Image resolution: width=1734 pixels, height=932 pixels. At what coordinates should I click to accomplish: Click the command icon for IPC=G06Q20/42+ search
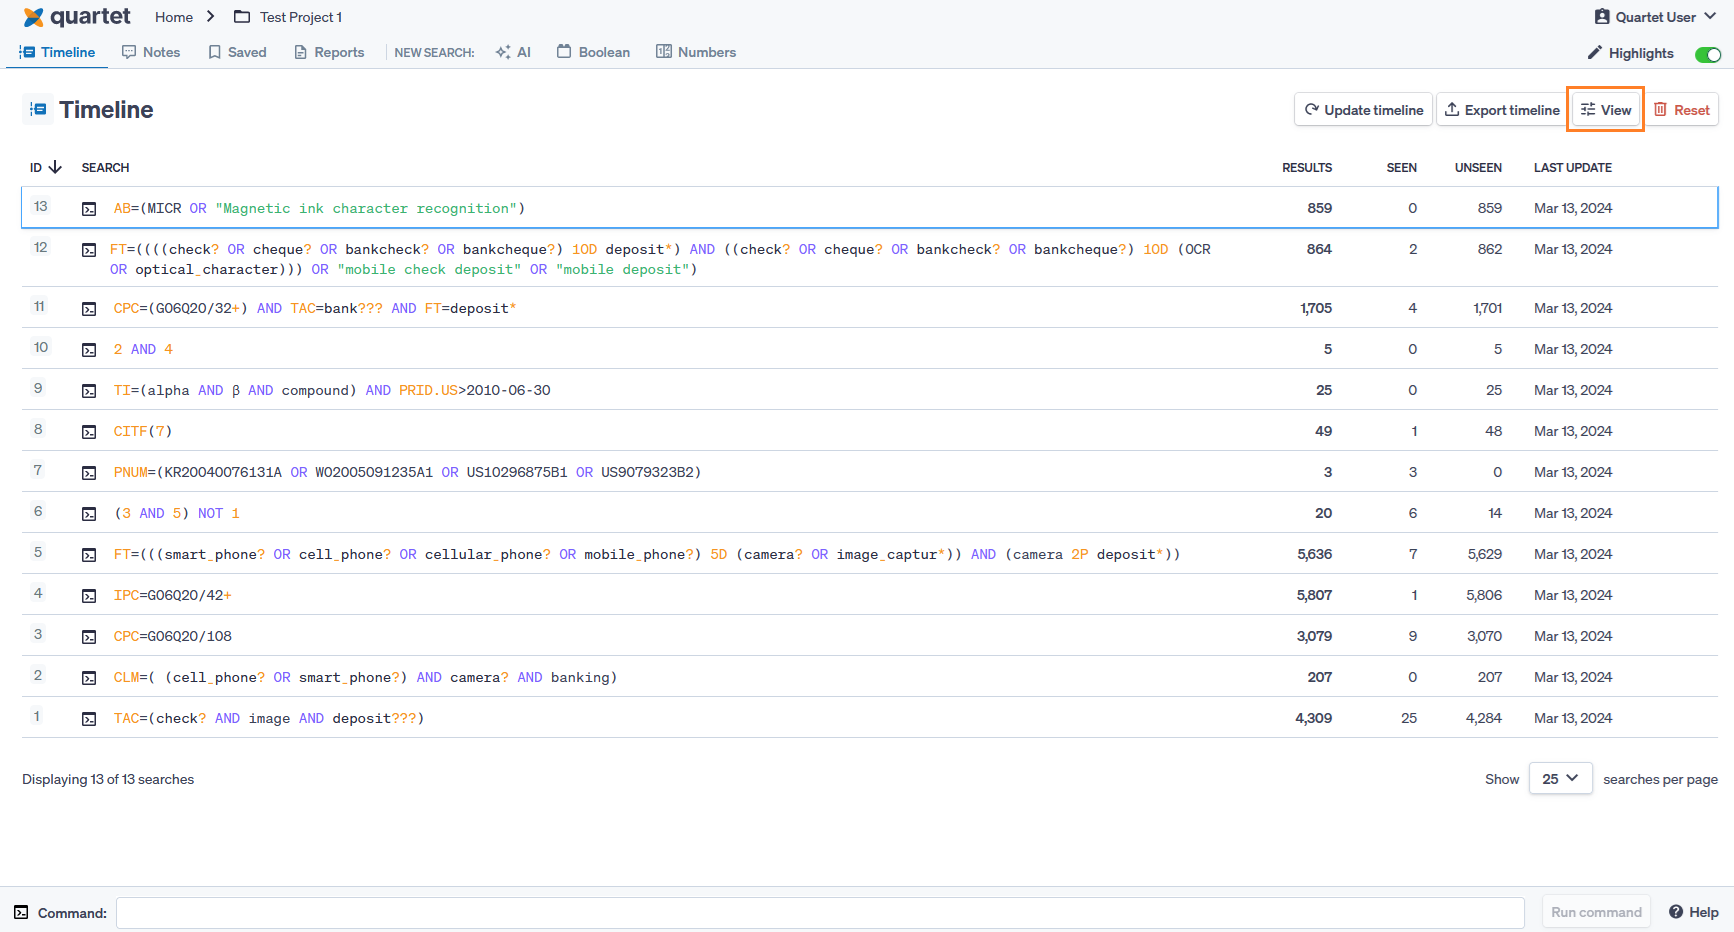pos(89,596)
